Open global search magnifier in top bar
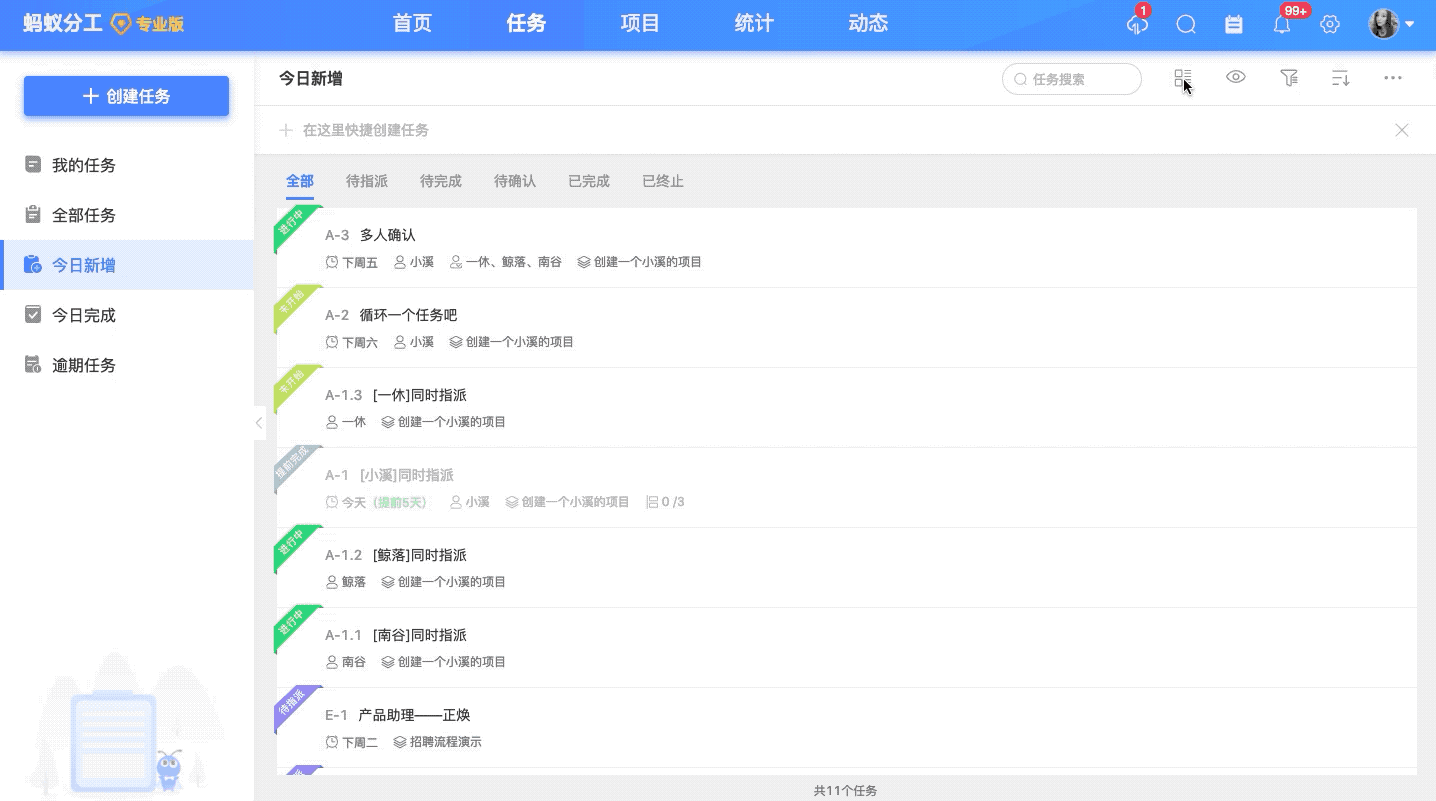1436x801 pixels. coord(1186,25)
